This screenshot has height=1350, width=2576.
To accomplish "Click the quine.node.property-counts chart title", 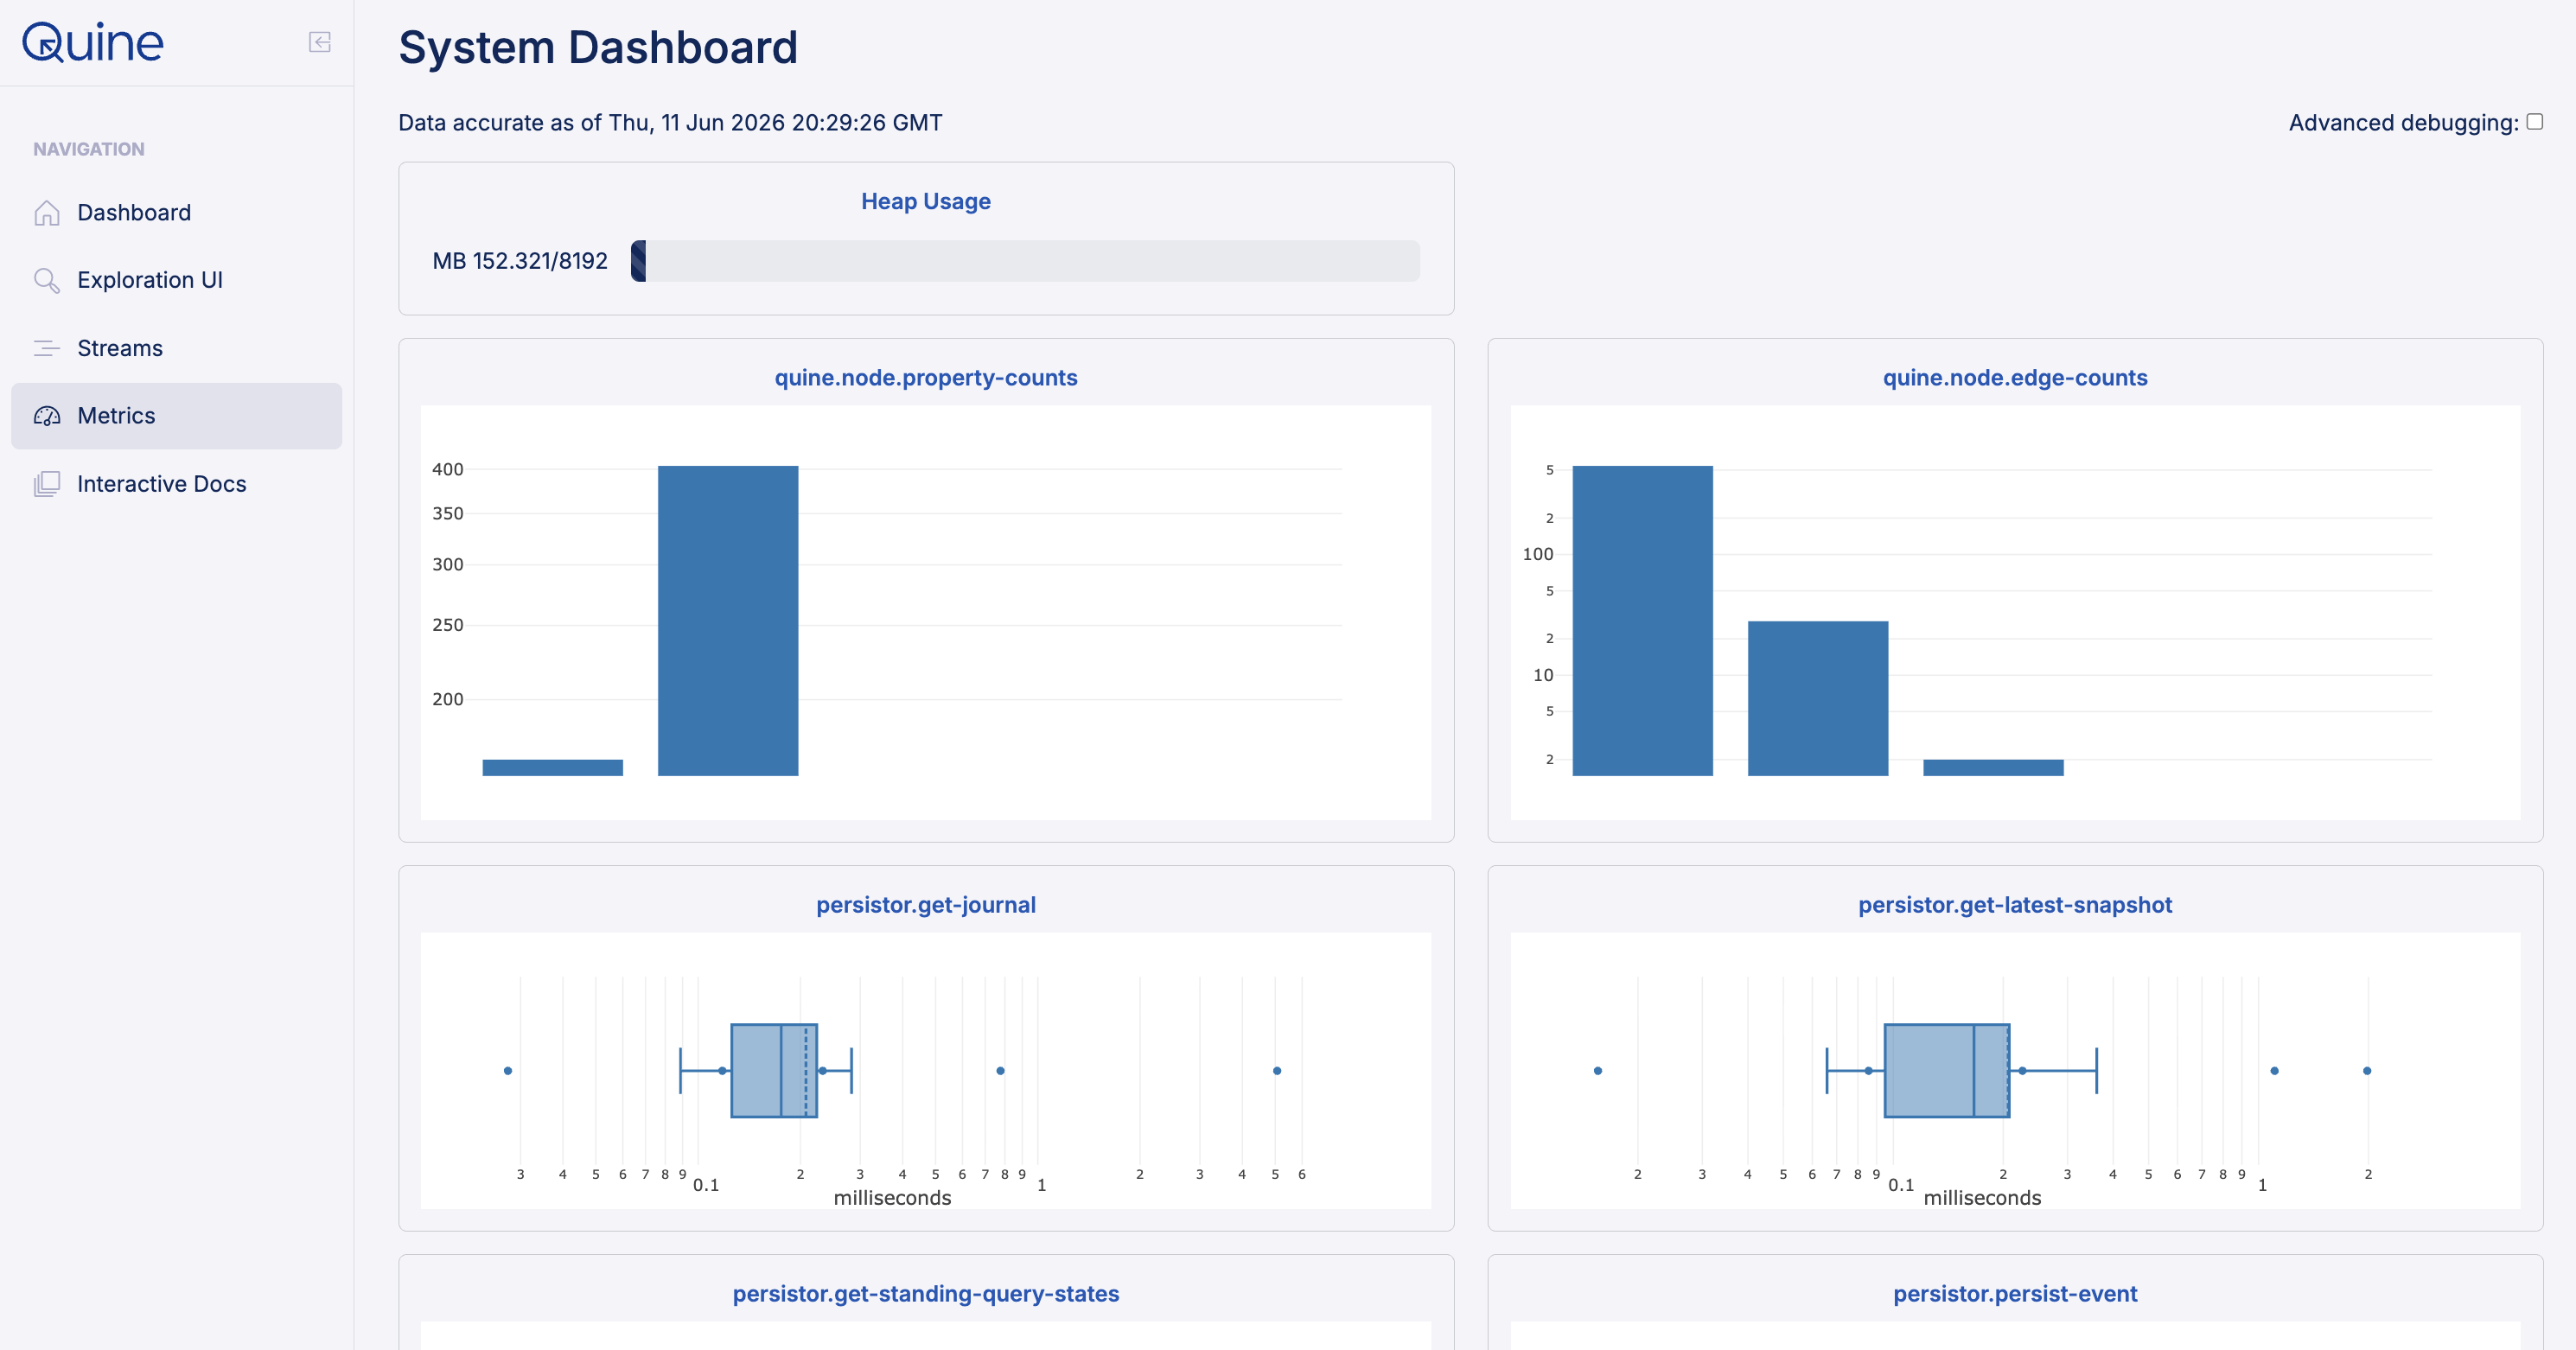I will tap(926, 378).
